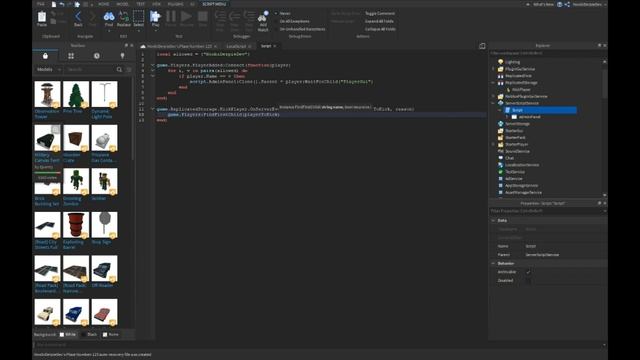Click the Toggle Comment action
640x360 pixels.
click(x=380, y=13)
